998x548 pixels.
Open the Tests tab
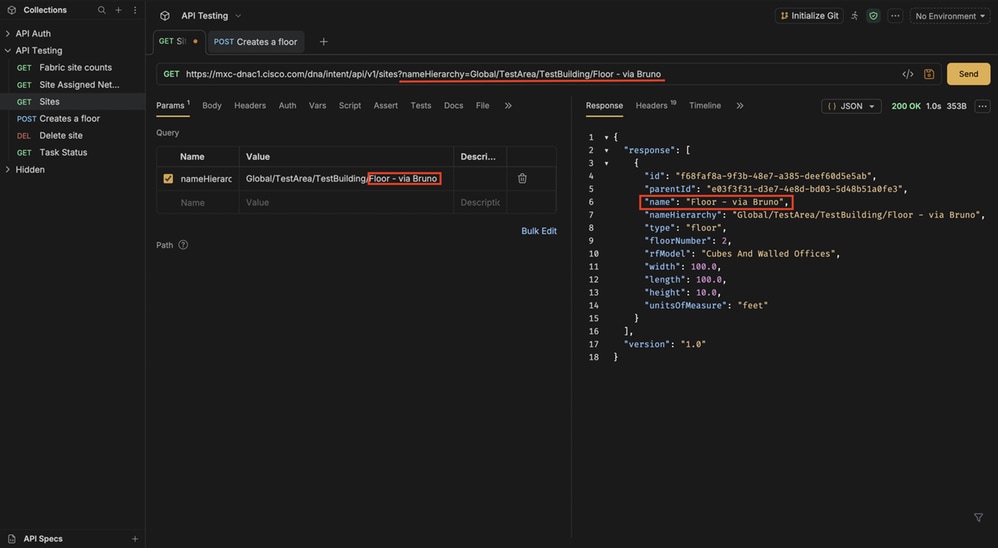point(421,106)
